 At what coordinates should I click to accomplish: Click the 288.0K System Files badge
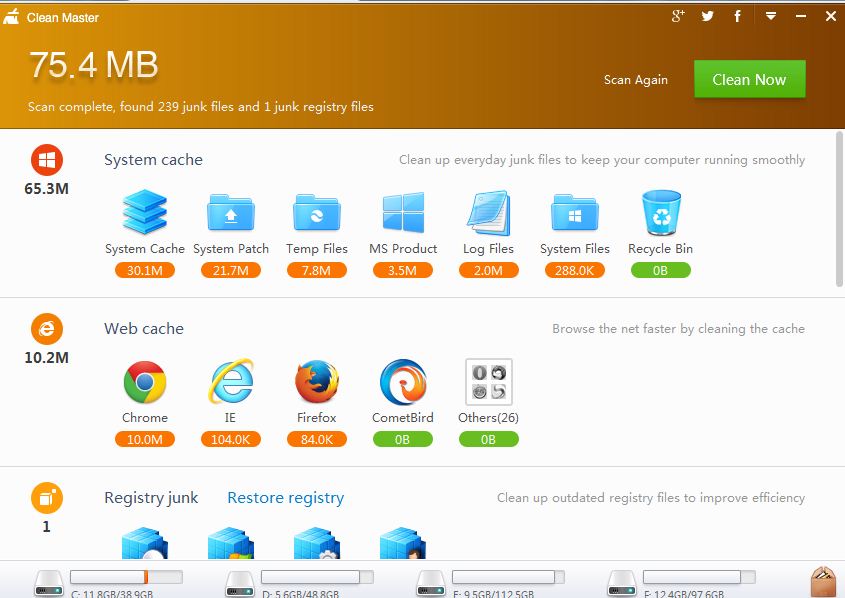574,270
